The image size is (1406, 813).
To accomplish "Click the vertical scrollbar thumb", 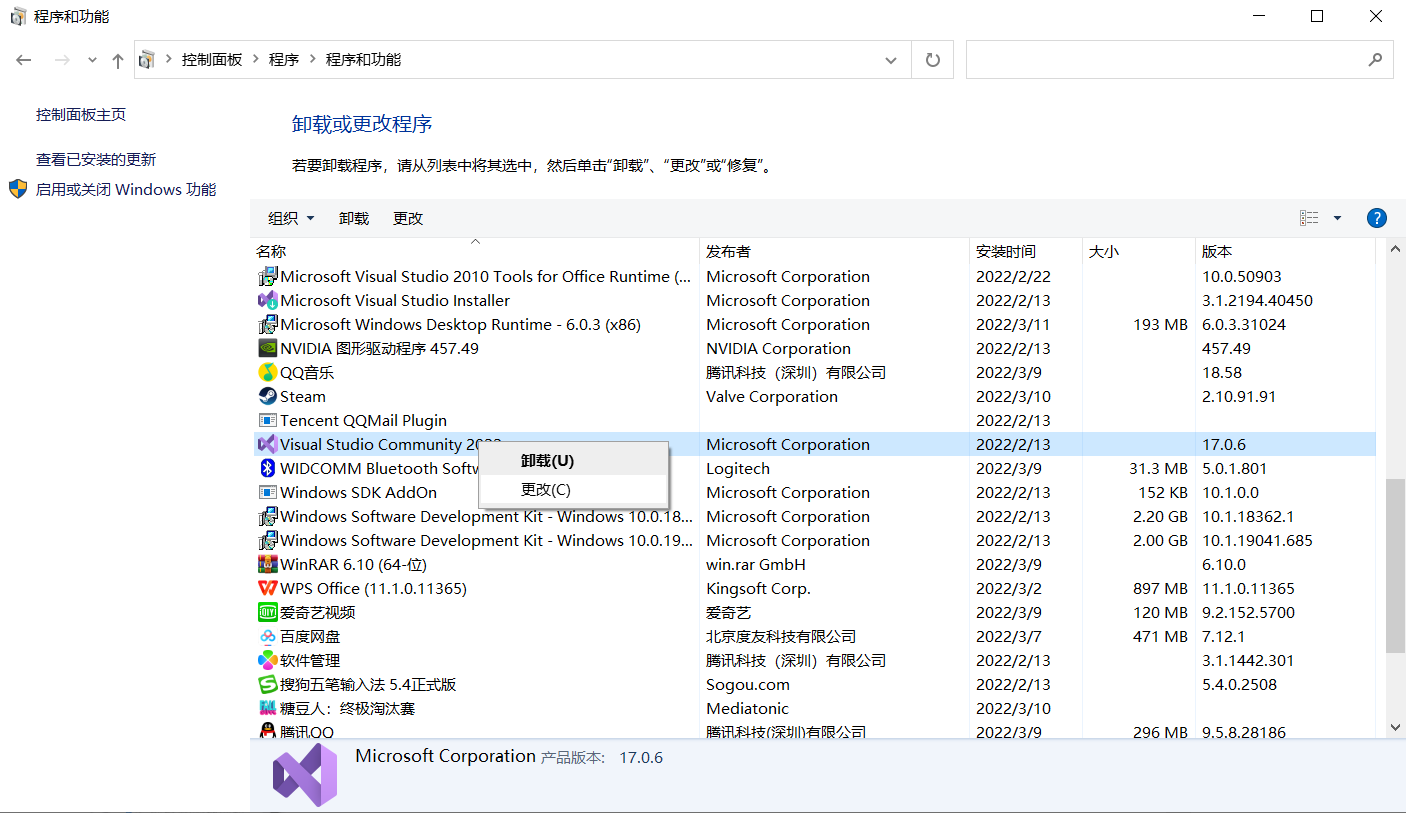I will click(1396, 566).
